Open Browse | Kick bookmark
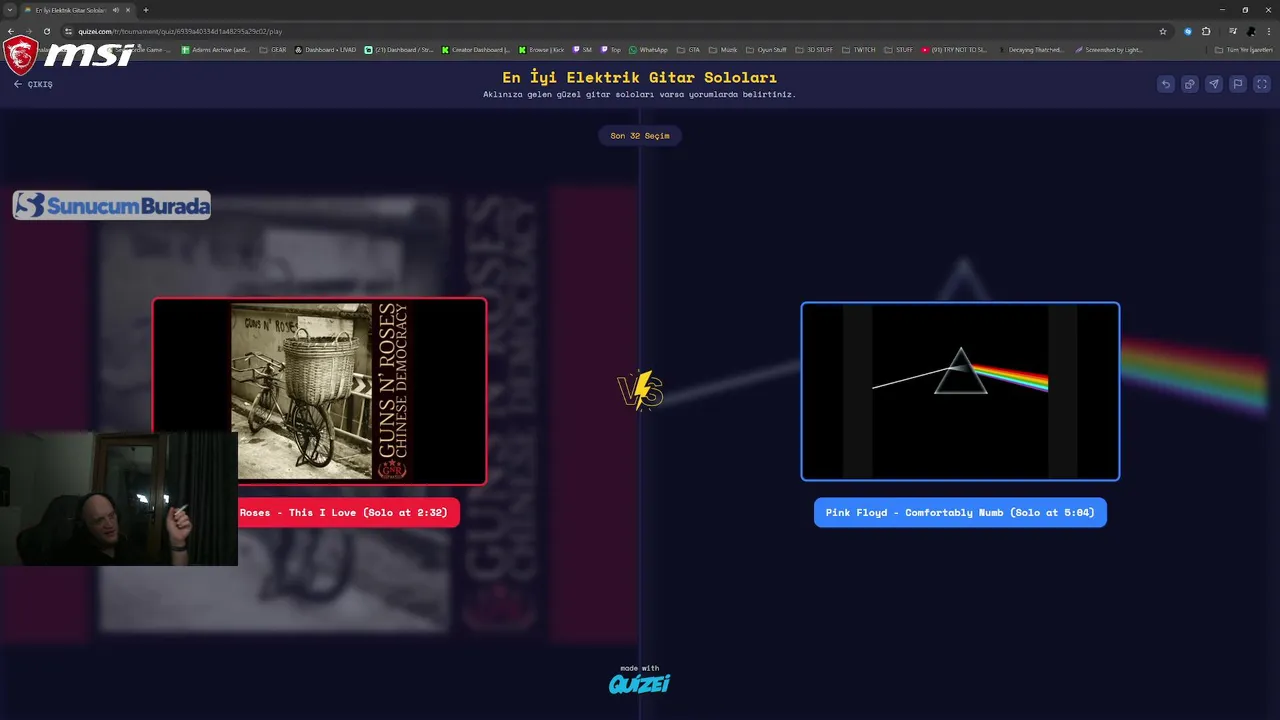The width and height of the screenshot is (1280, 720). (541, 49)
